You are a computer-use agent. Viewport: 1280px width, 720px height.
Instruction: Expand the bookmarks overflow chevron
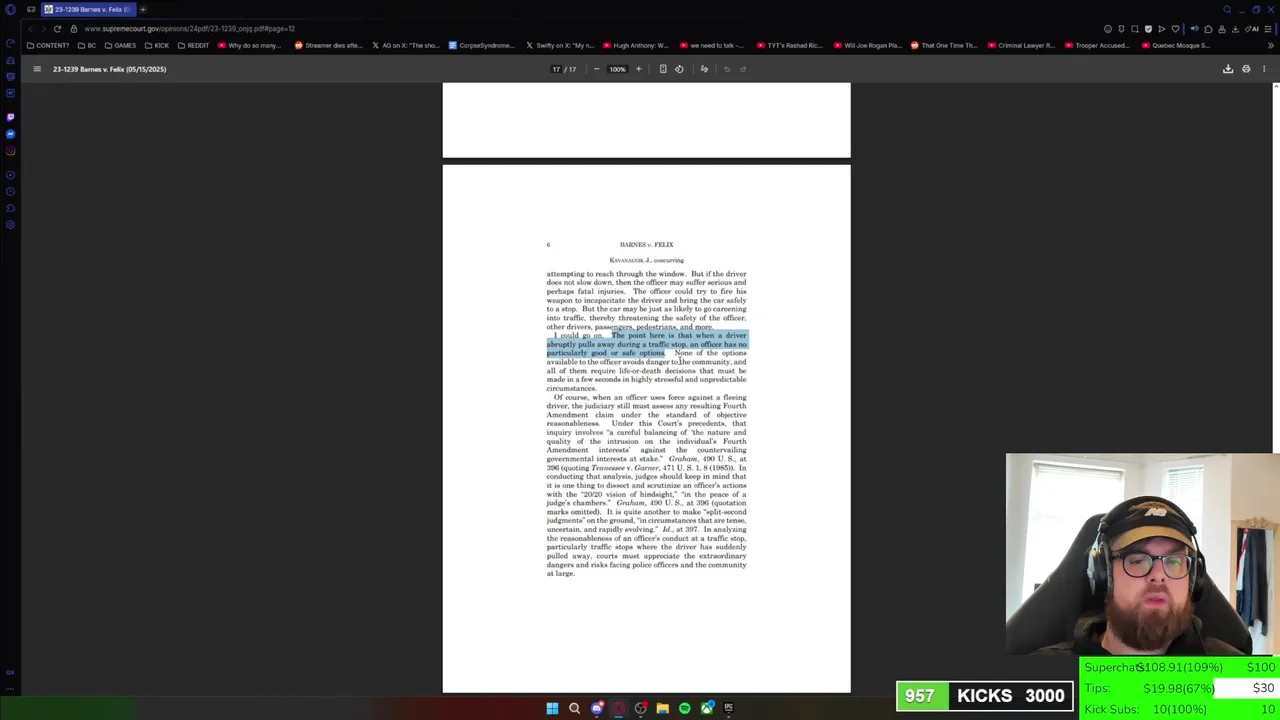(1270, 45)
